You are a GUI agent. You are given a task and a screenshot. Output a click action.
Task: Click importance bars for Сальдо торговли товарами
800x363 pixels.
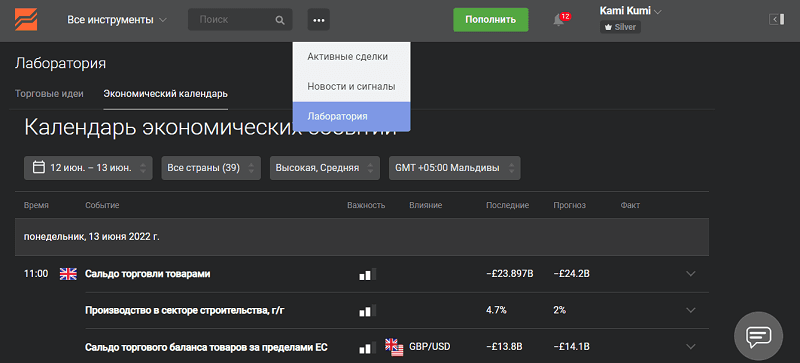point(367,274)
